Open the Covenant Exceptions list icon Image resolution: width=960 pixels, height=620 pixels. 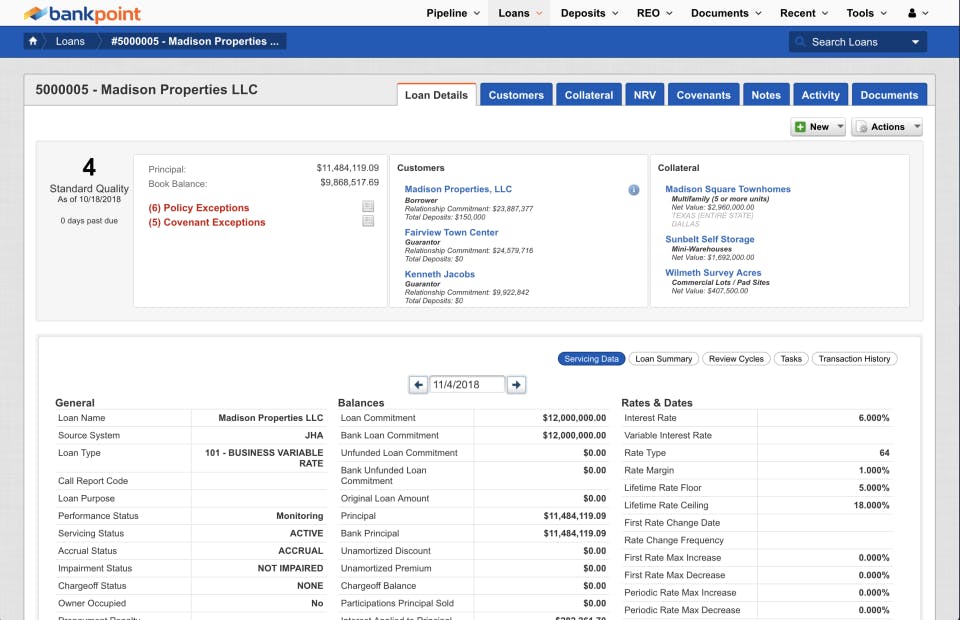tap(368, 221)
